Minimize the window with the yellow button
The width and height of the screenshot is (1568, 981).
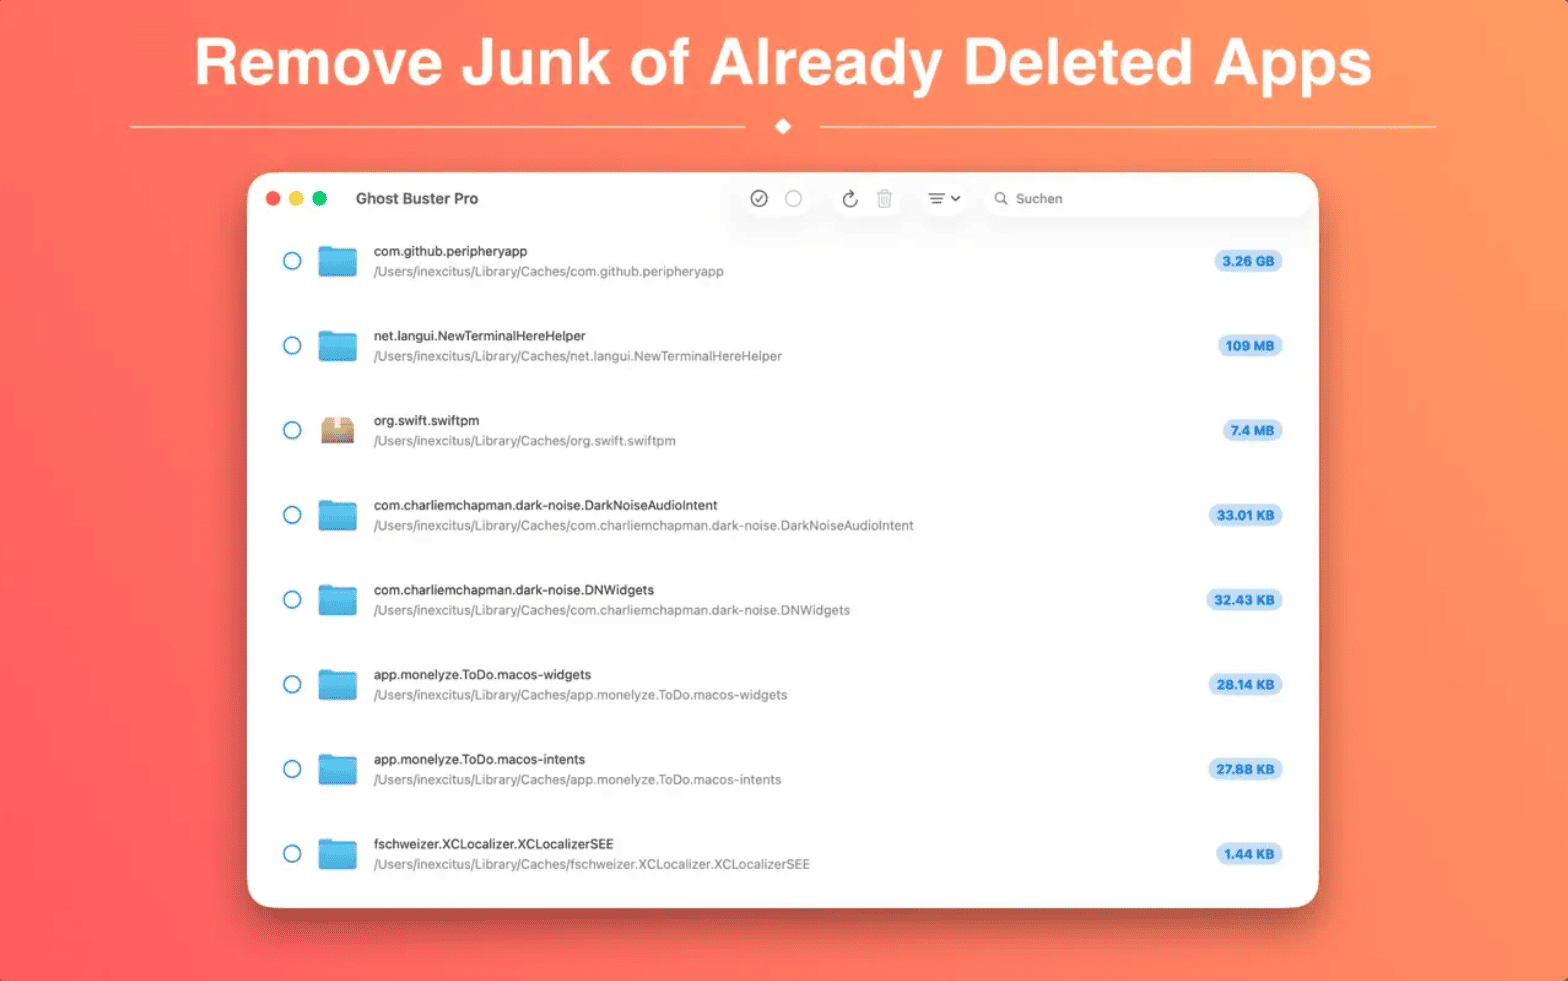[296, 199]
